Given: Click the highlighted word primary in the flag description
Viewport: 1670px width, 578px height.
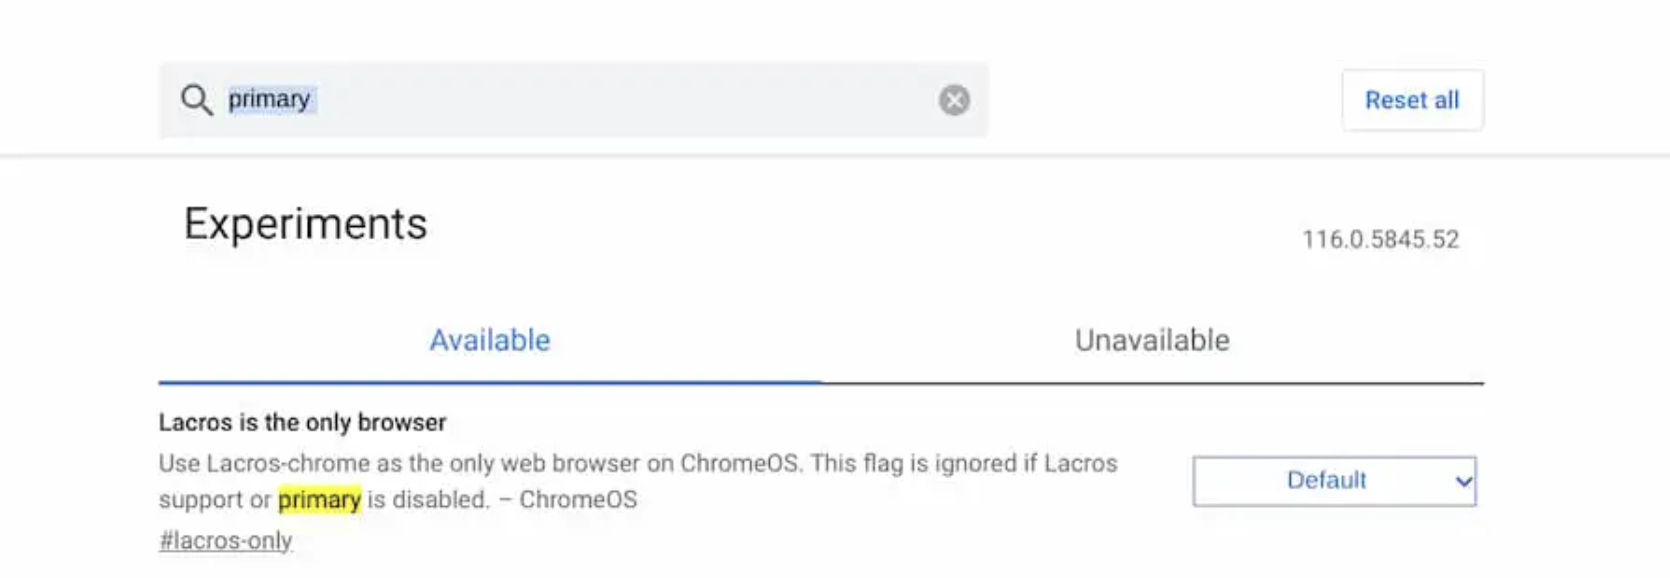Looking at the screenshot, I should tap(320, 501).
